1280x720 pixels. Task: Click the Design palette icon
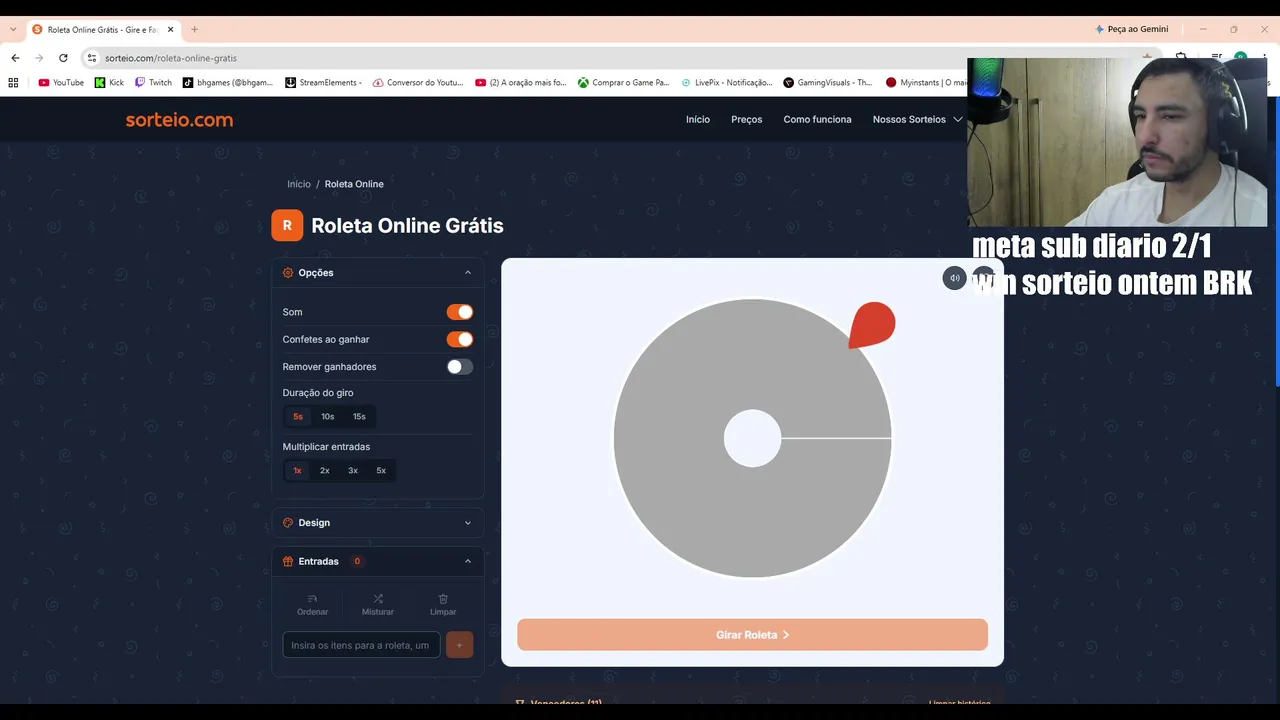tap(288, 523)
